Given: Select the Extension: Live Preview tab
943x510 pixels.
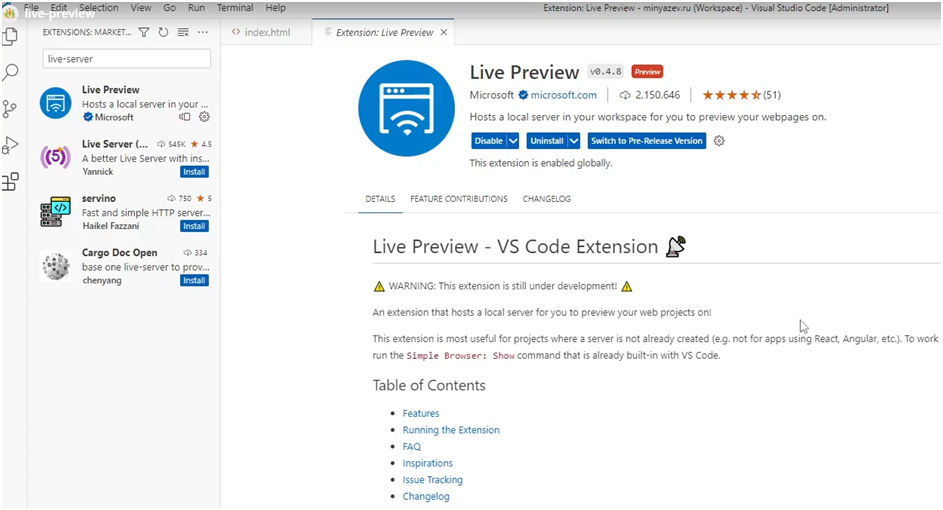Looking at the screenshot, I should coord(384,32).
